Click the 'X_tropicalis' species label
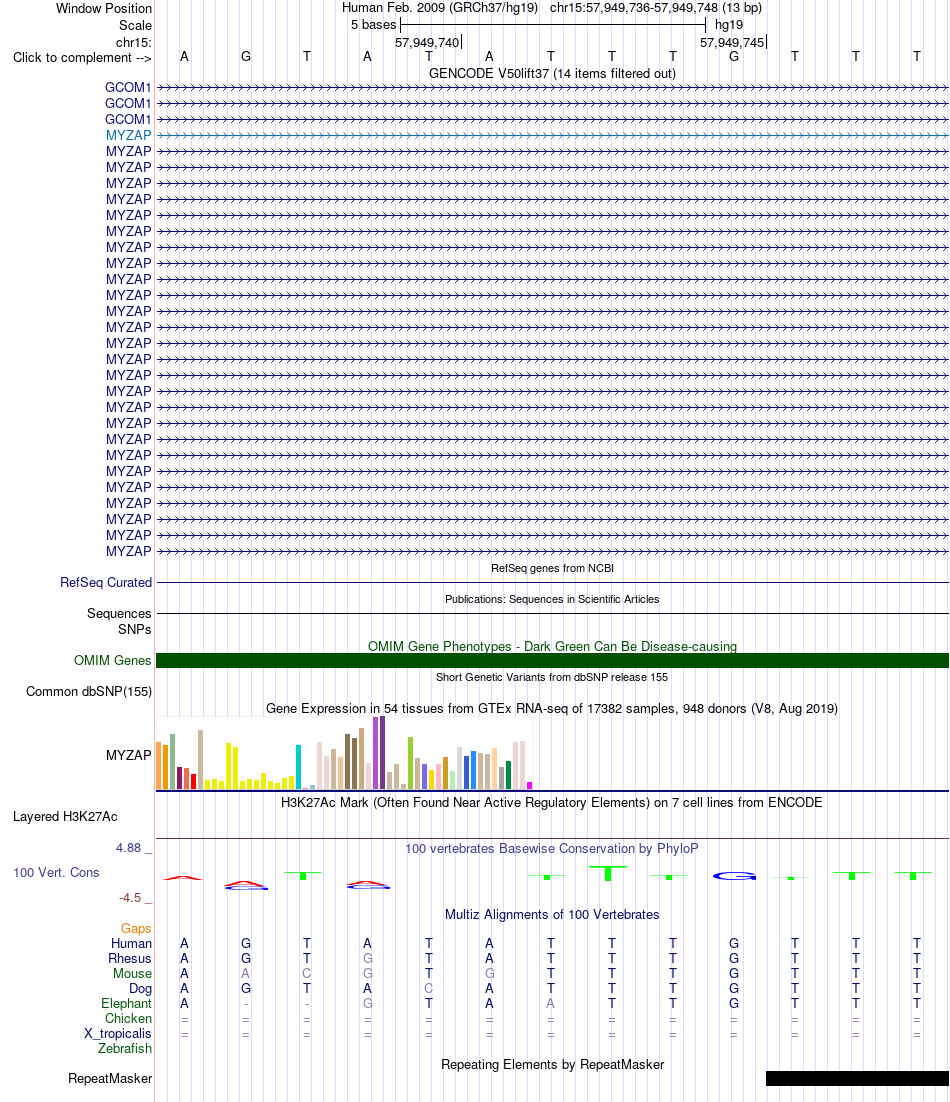The height and width of the screenshot is (1102, 950). tap(118, 1033)
